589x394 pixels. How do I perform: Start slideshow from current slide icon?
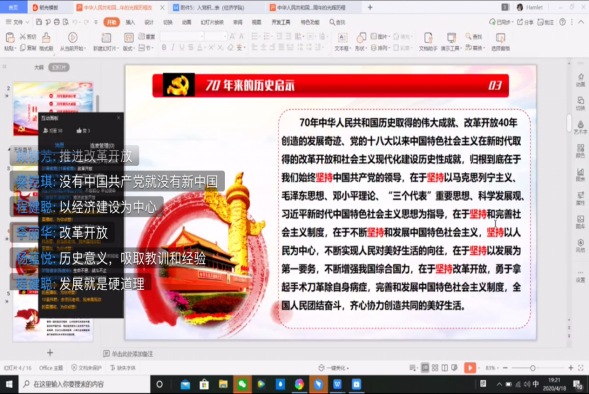pos(72,37)
